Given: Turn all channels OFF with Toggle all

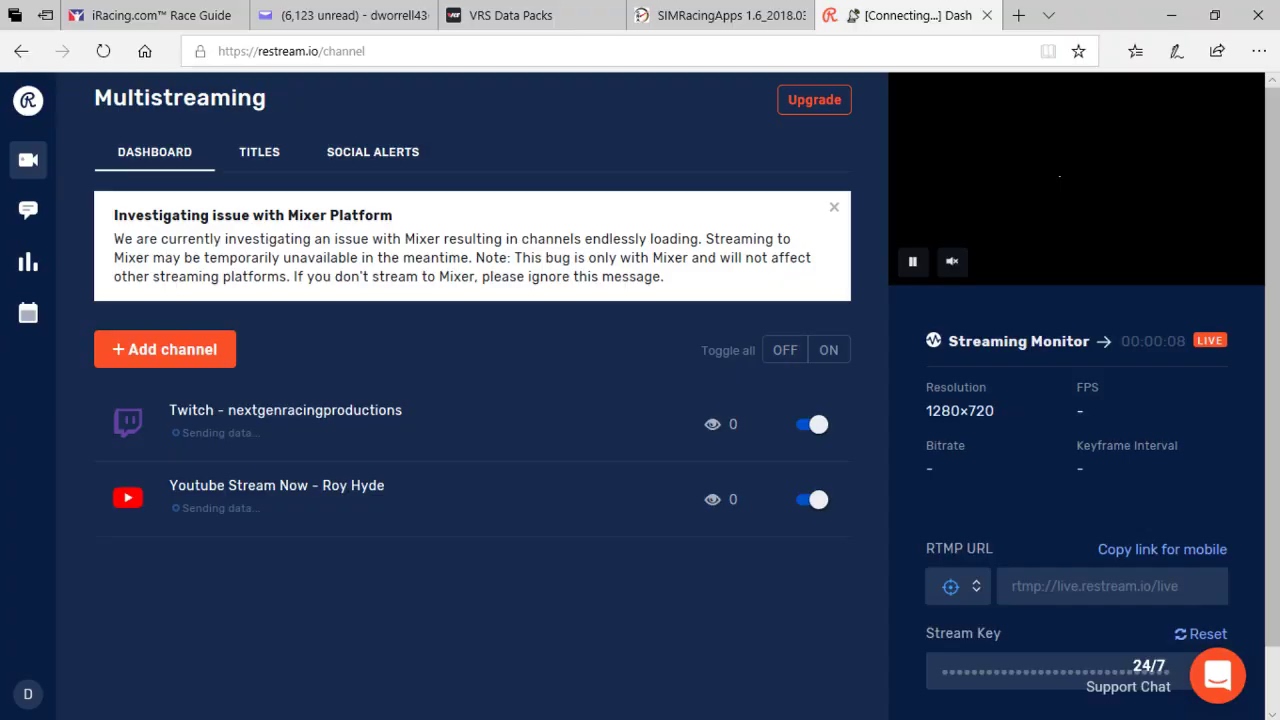Looking at the screenshot, I should point(785,350).
